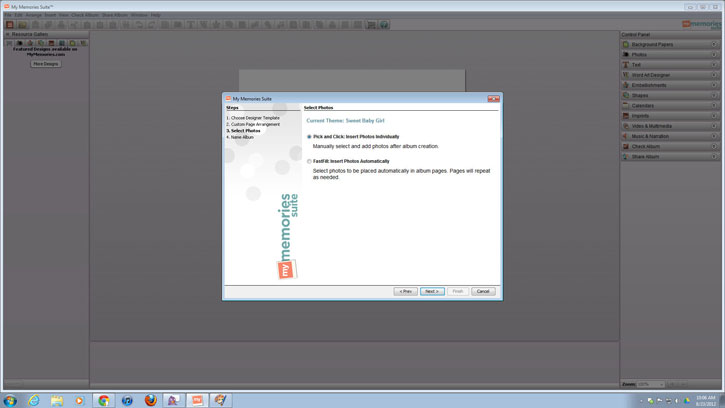
Task: Expand the Imprints section
Action: click(x=670, y=116)
